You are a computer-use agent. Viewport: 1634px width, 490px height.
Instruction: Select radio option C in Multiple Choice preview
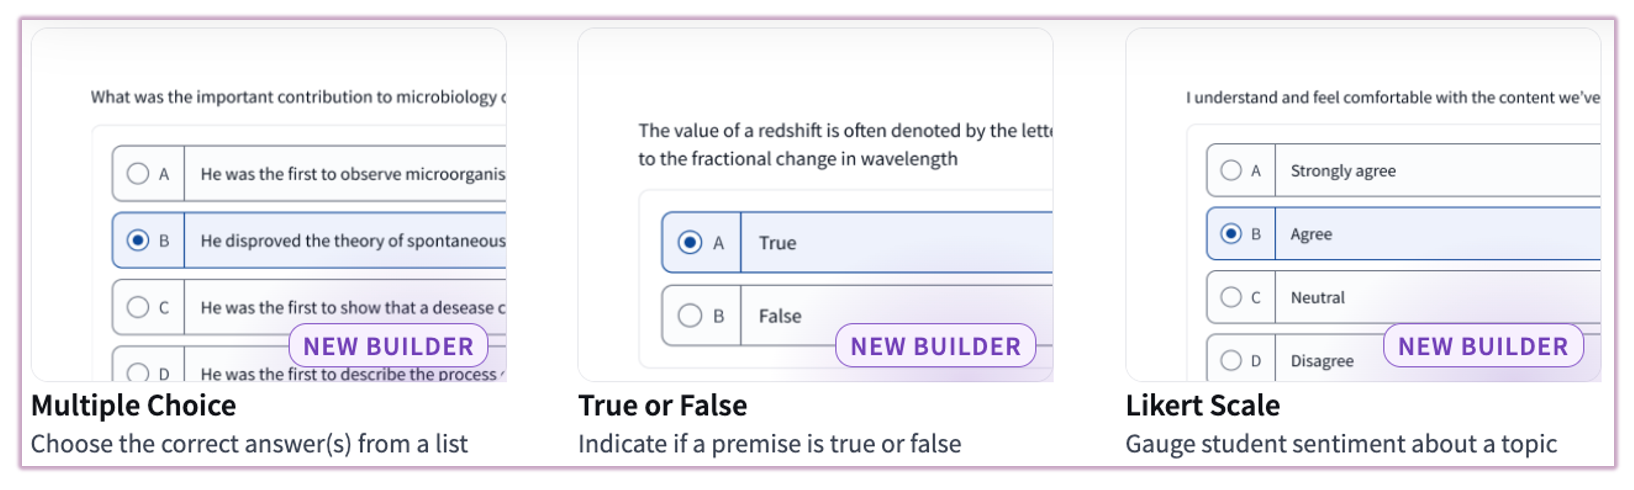[138, 308]
